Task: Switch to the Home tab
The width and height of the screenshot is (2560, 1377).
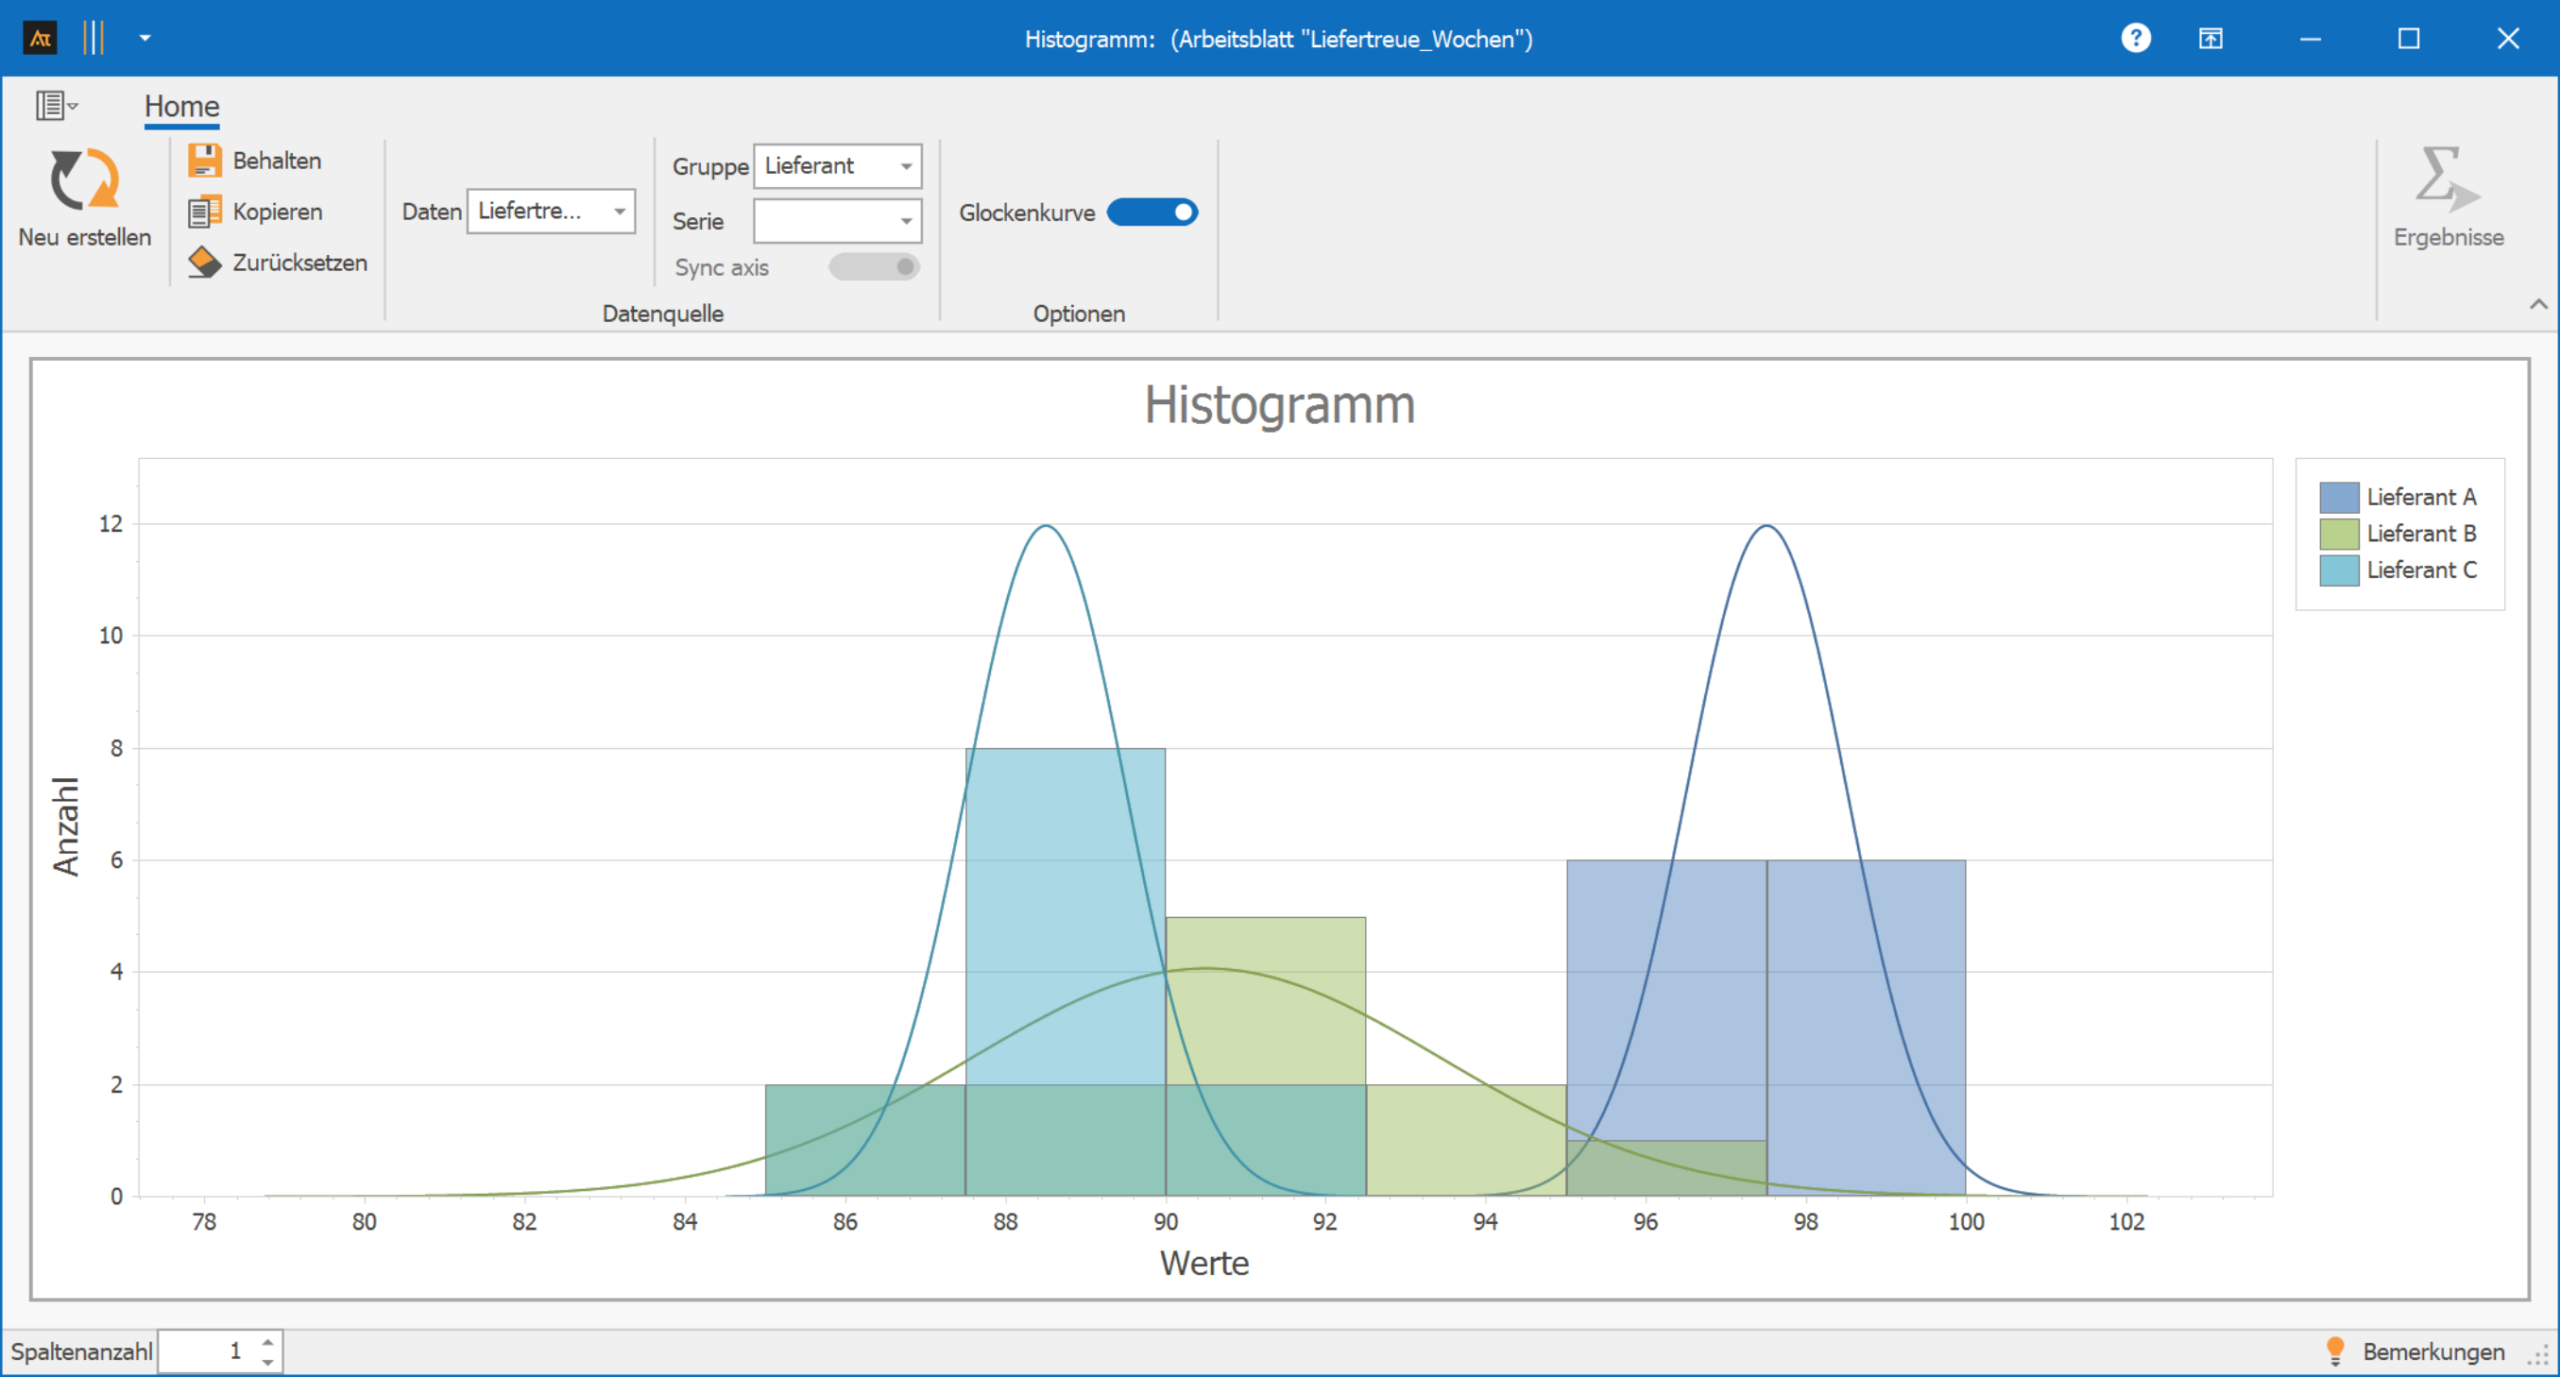Action: tap(181, 106)
